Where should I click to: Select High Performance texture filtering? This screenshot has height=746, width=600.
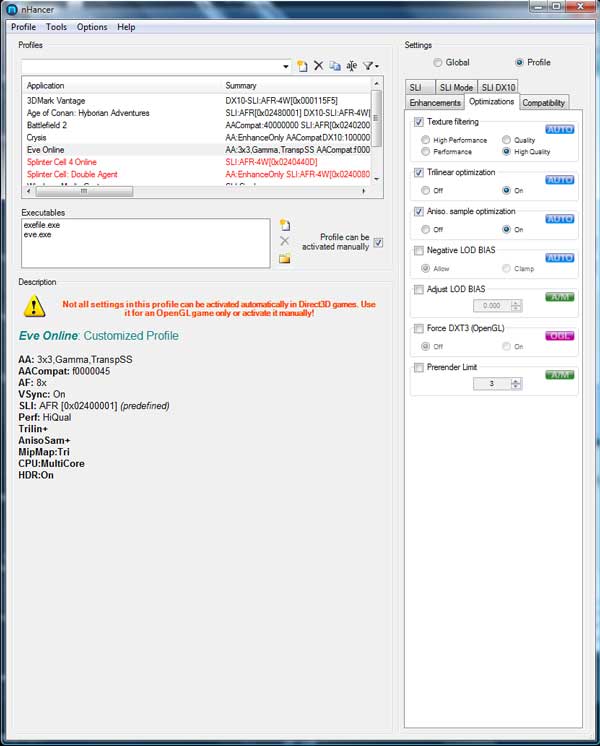[x=425, y=140]
